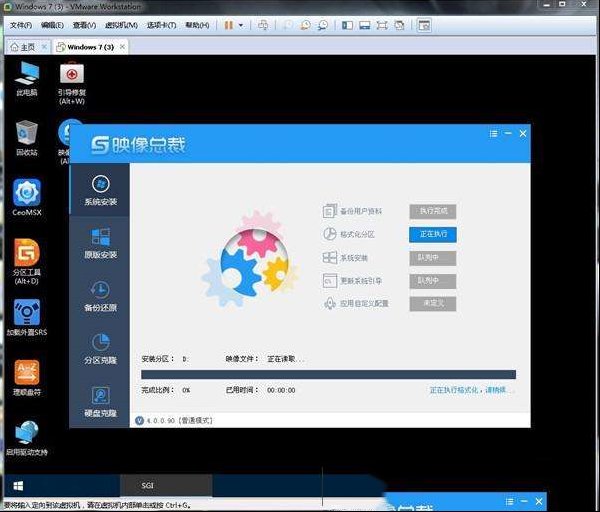Select 原版安装 in the sidebar
Image resolution: width=600 pixels, height=512 pixels.
[100, 243]
